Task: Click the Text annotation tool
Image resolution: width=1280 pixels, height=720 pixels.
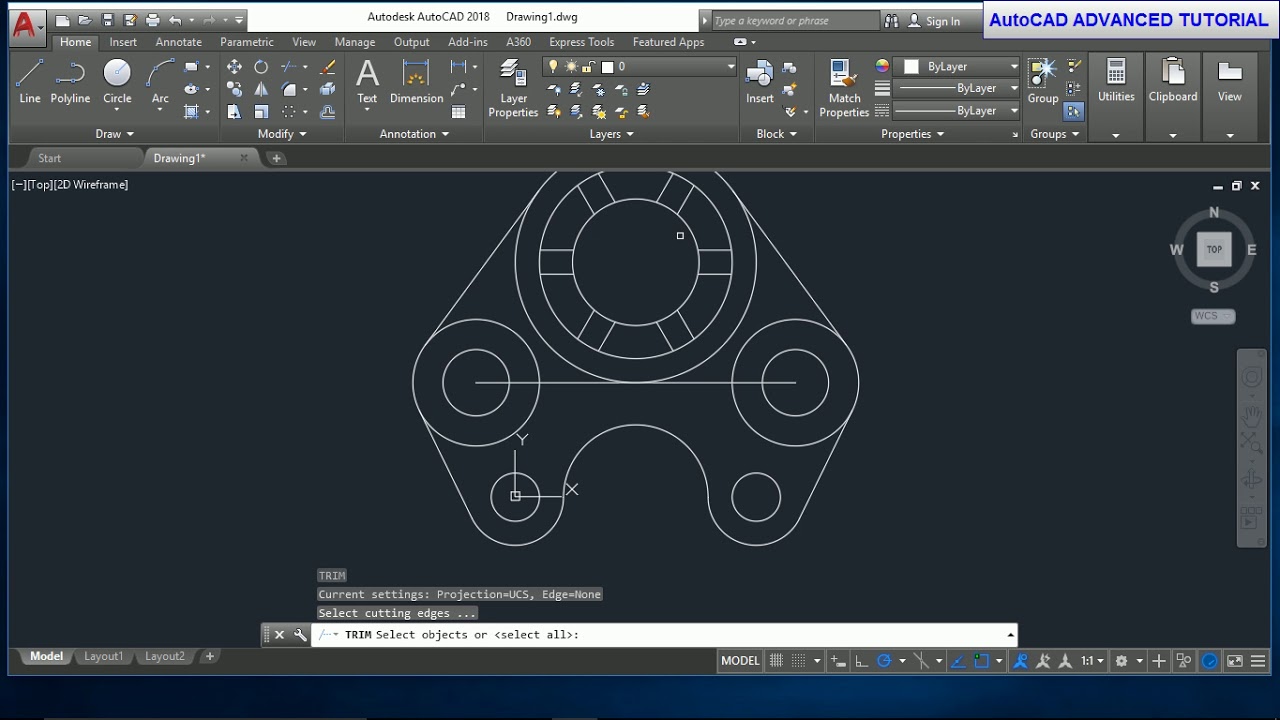Action: [x=367, y=81]
